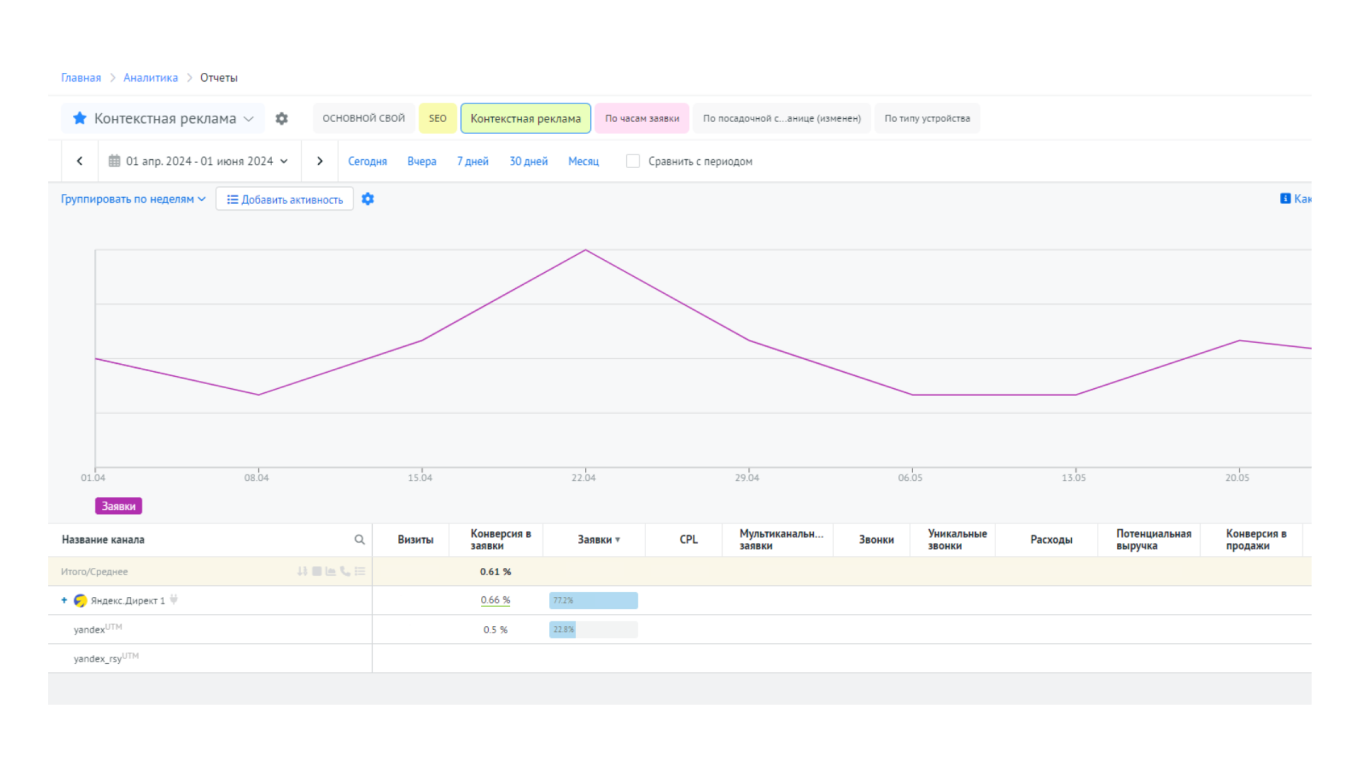Click the chart icon in Итого/Среднее row
The height and width of the screenshot is (765, 1360).
(331, 572)
